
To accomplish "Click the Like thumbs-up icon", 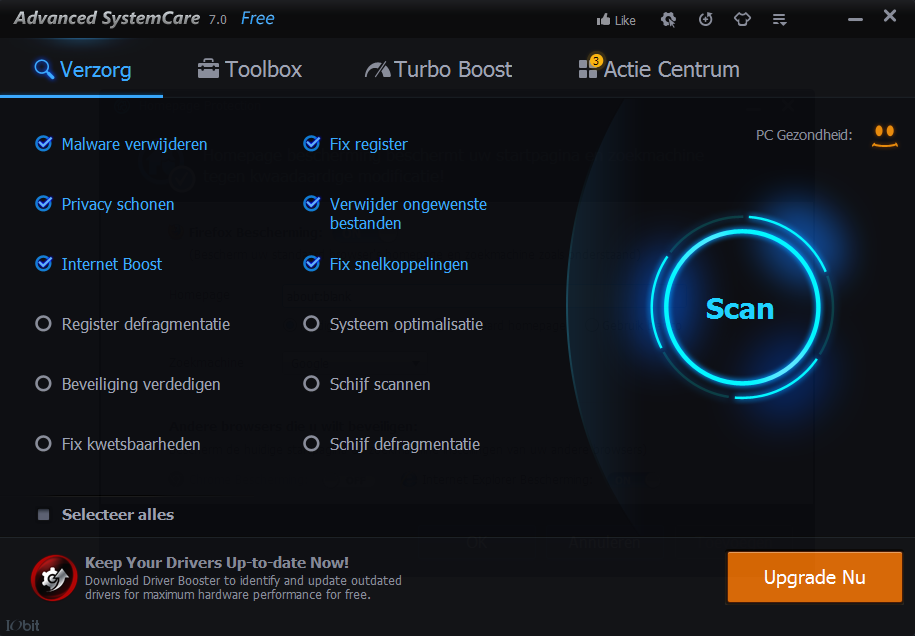I will pyautogui.click(x=604, y=20).
